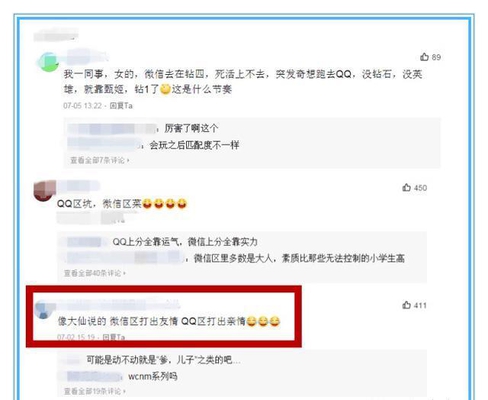Click thumbs-up on the 450-like comment
Screen dimensions: 488x400
[x=406, y=187]
